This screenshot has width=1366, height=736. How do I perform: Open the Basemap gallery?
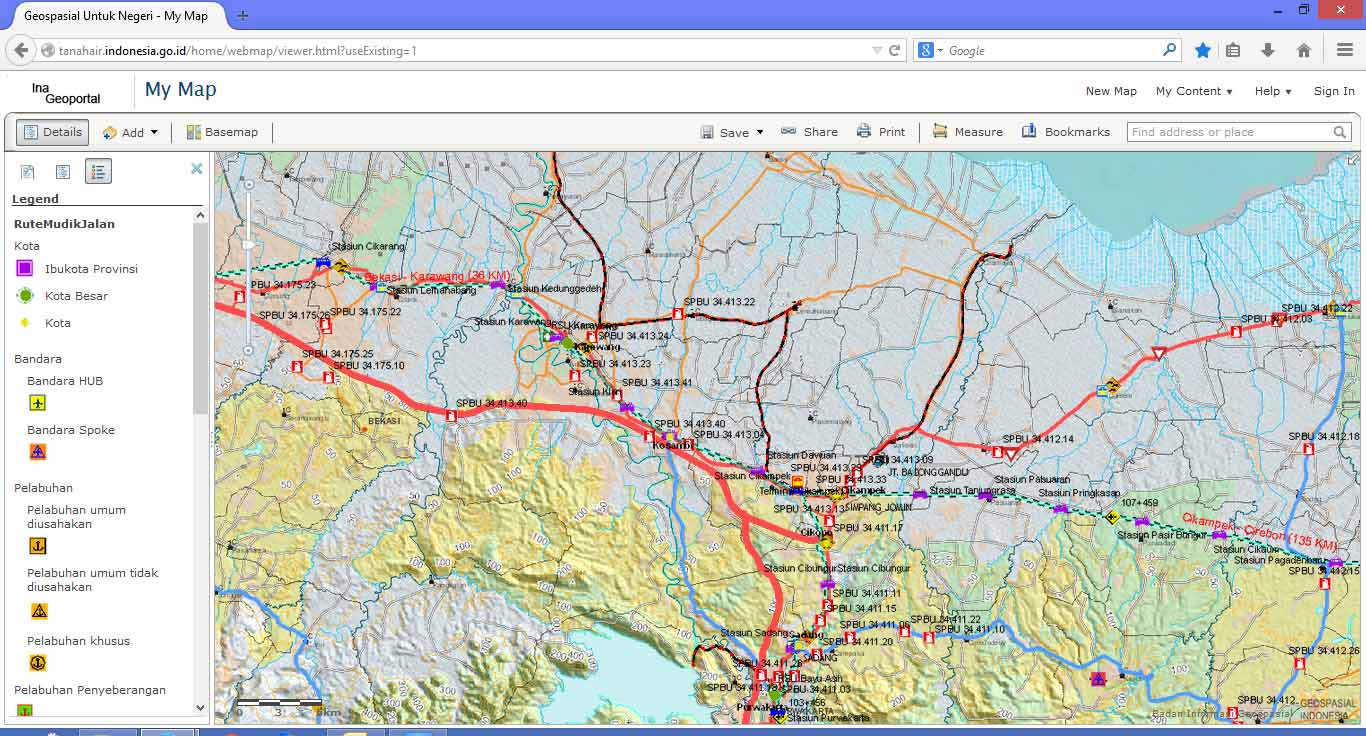(222, 132)
